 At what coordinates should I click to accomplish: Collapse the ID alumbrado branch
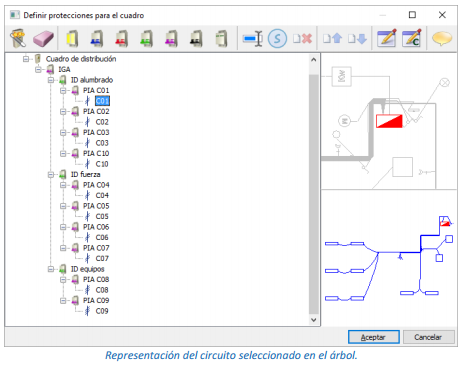(x=51, y=80)
